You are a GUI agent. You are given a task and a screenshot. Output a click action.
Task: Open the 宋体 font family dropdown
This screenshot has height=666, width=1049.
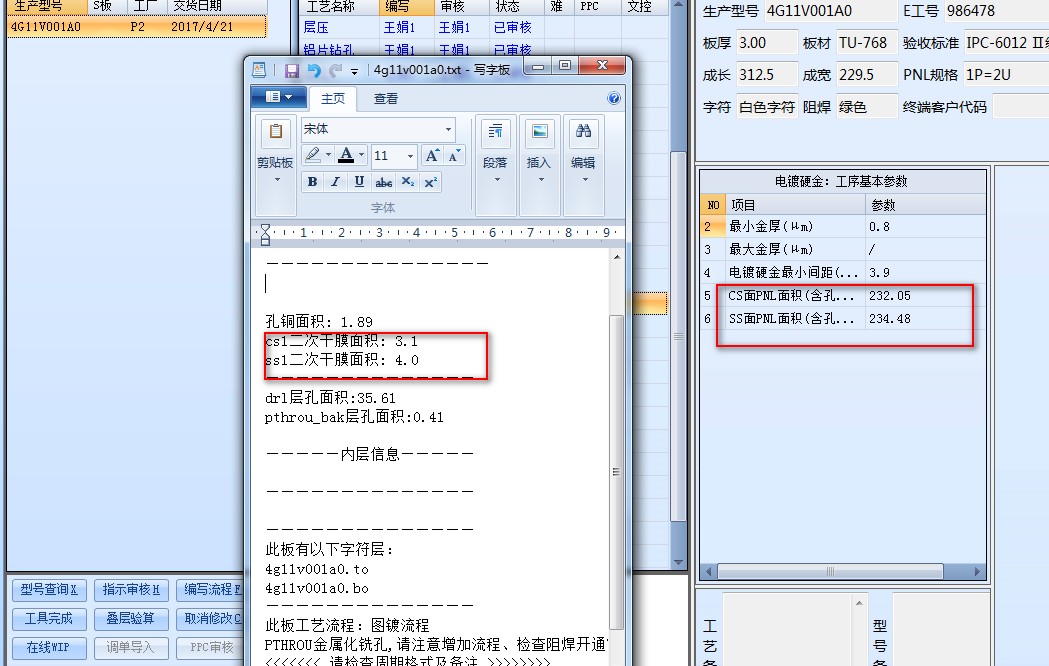(x=448, y=129)
